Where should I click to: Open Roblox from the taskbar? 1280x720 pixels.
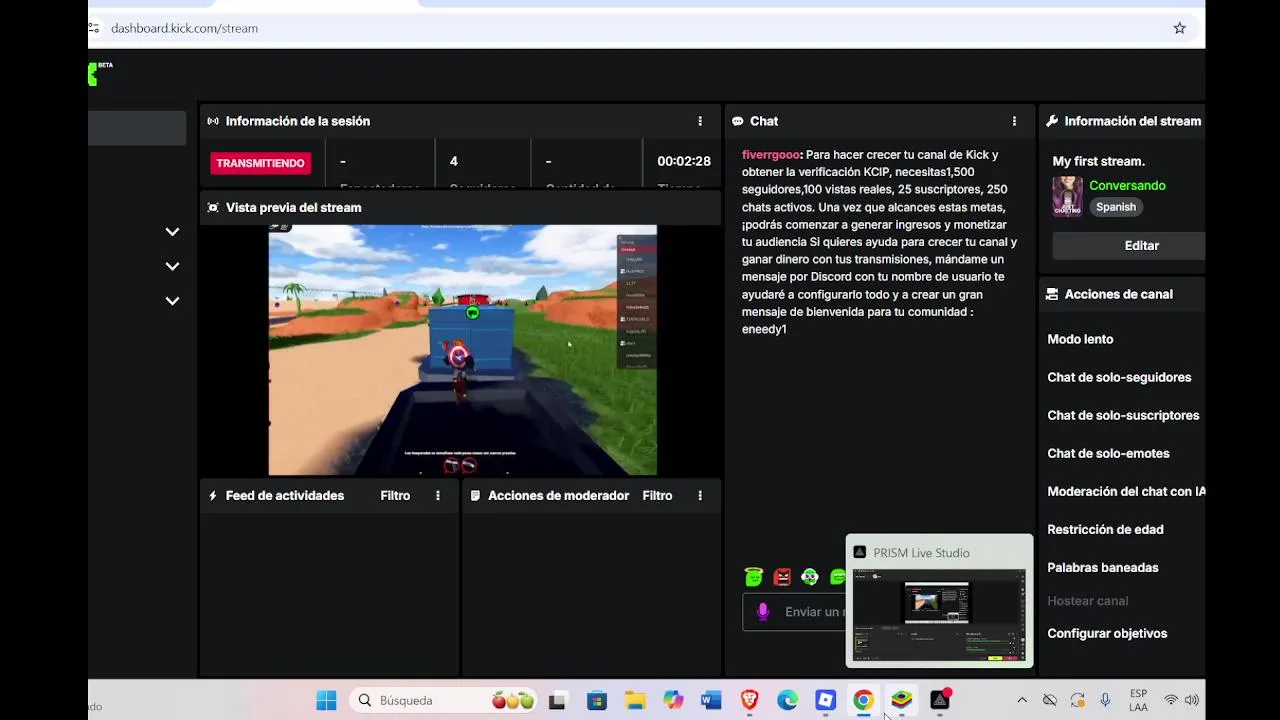pos(825,700)
